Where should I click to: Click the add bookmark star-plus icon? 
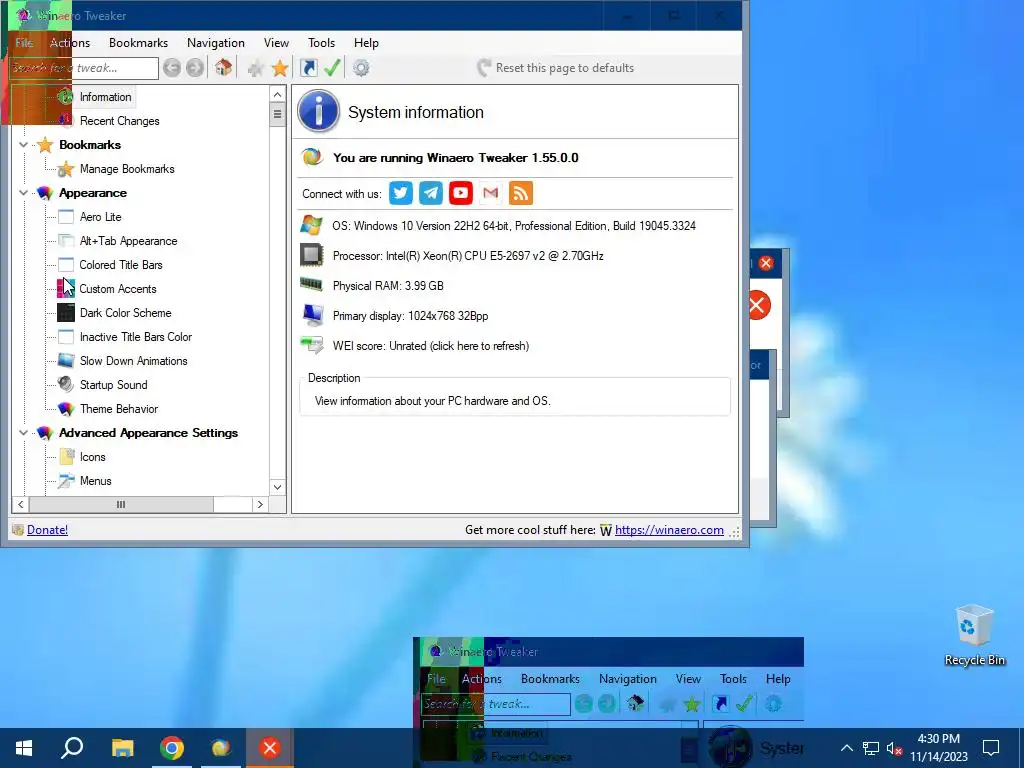[x=256, y=68]
